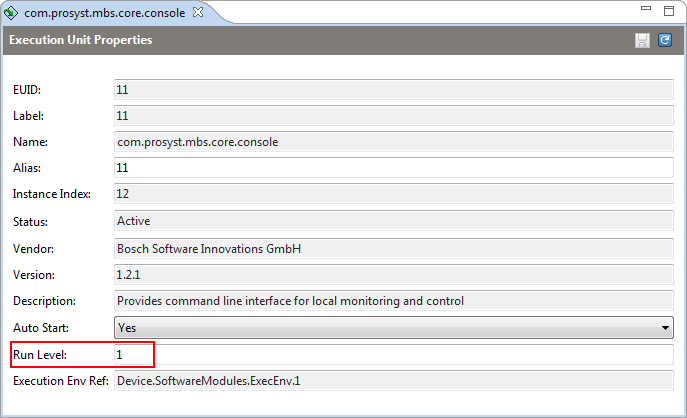Click the Vendor field
The image size is (687, 418).
393,248
